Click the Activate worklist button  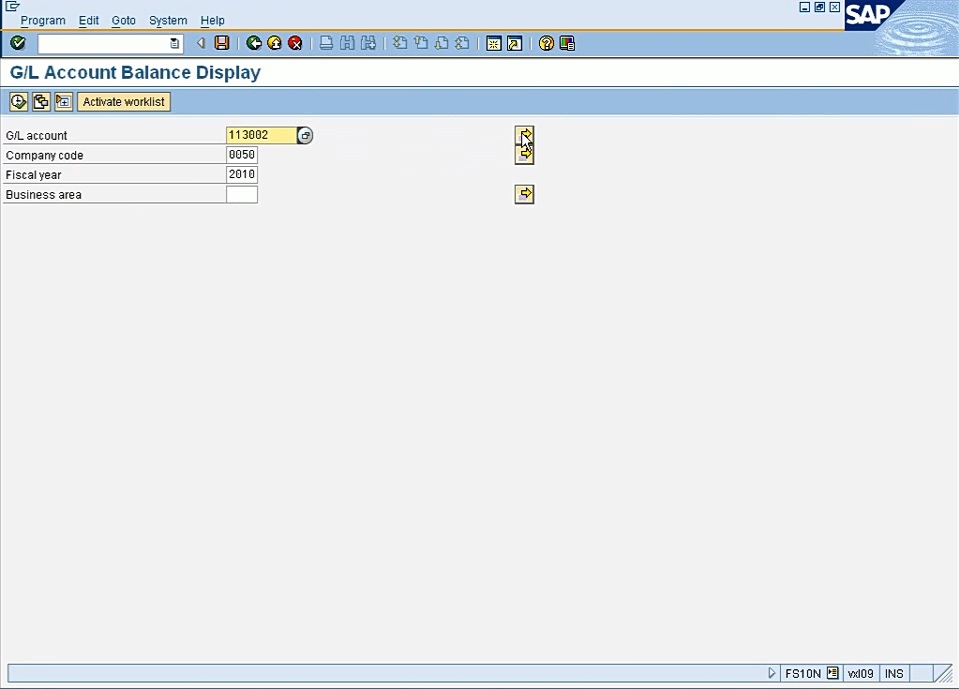(124, 101)
